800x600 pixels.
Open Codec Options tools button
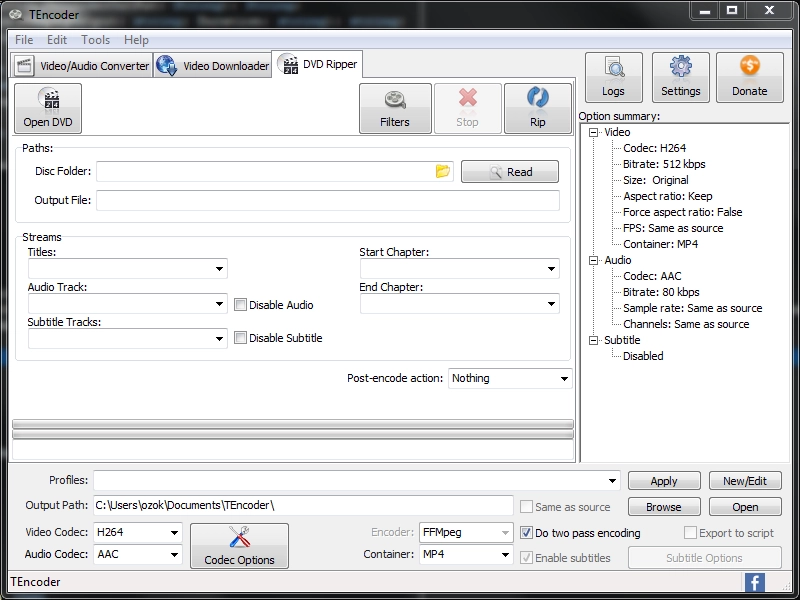tap(239, 545)
